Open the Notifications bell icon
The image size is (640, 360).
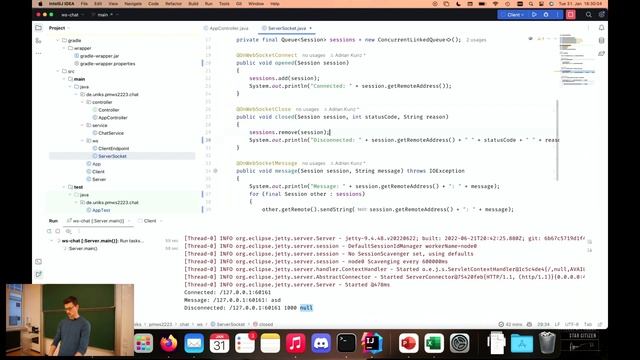point(601,28)
